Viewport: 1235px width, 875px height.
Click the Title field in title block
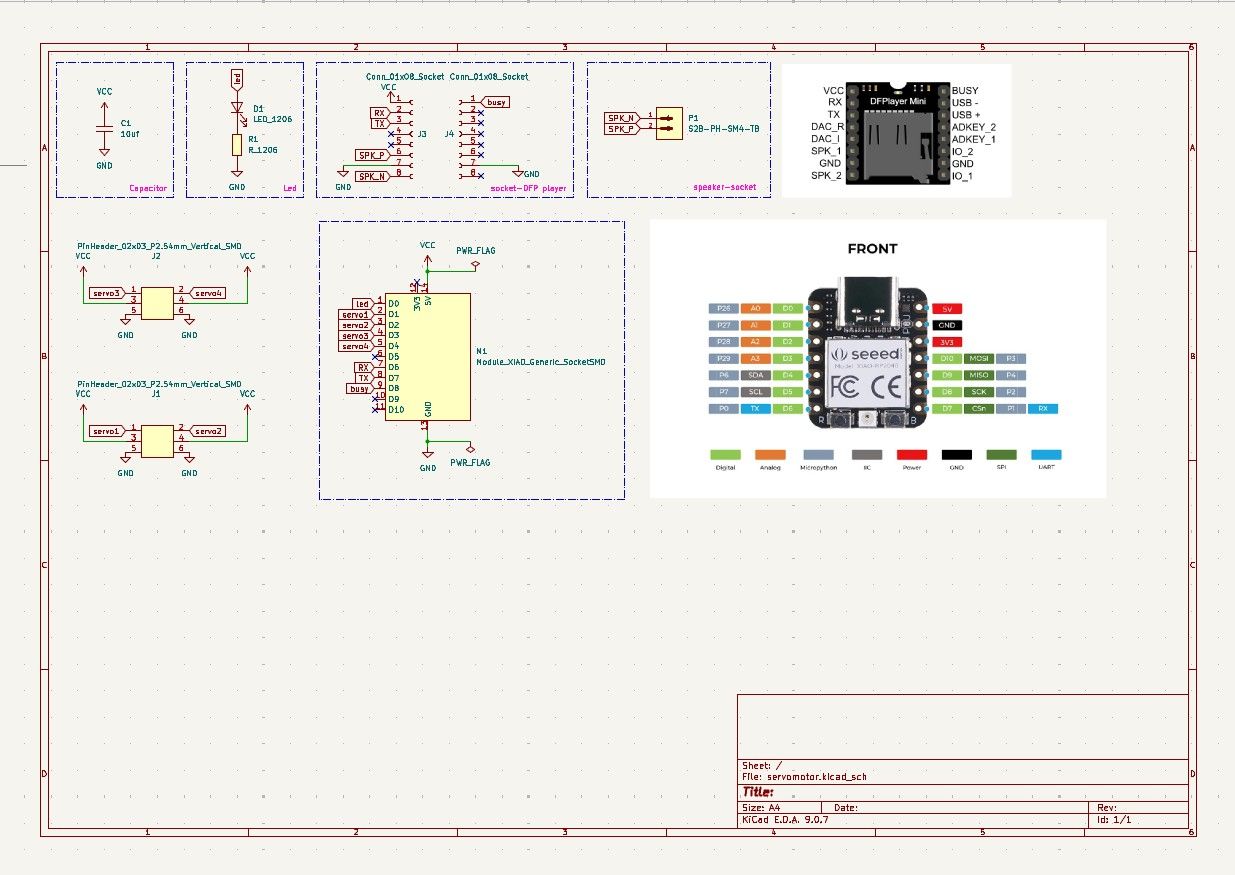pos(758,792)
